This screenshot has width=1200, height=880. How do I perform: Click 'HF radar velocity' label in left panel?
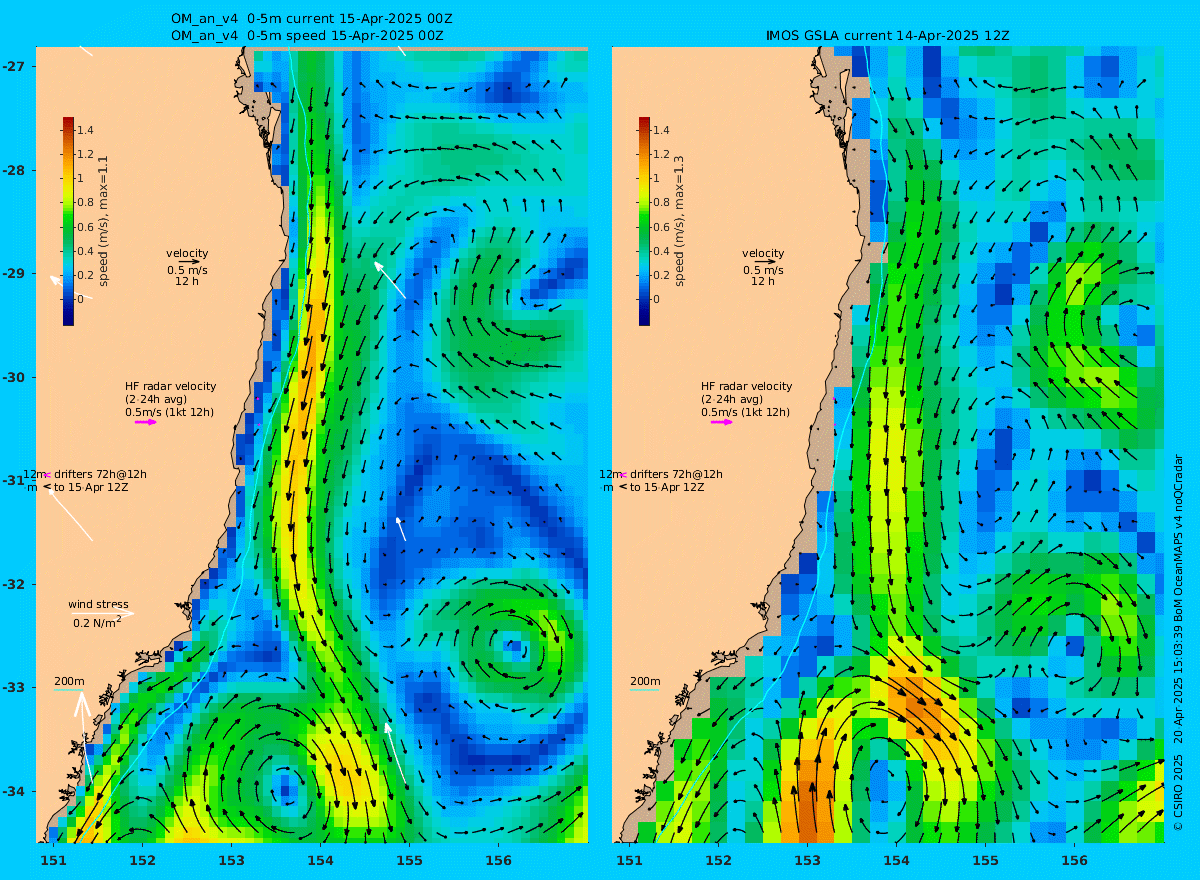[x=170, y=386]
